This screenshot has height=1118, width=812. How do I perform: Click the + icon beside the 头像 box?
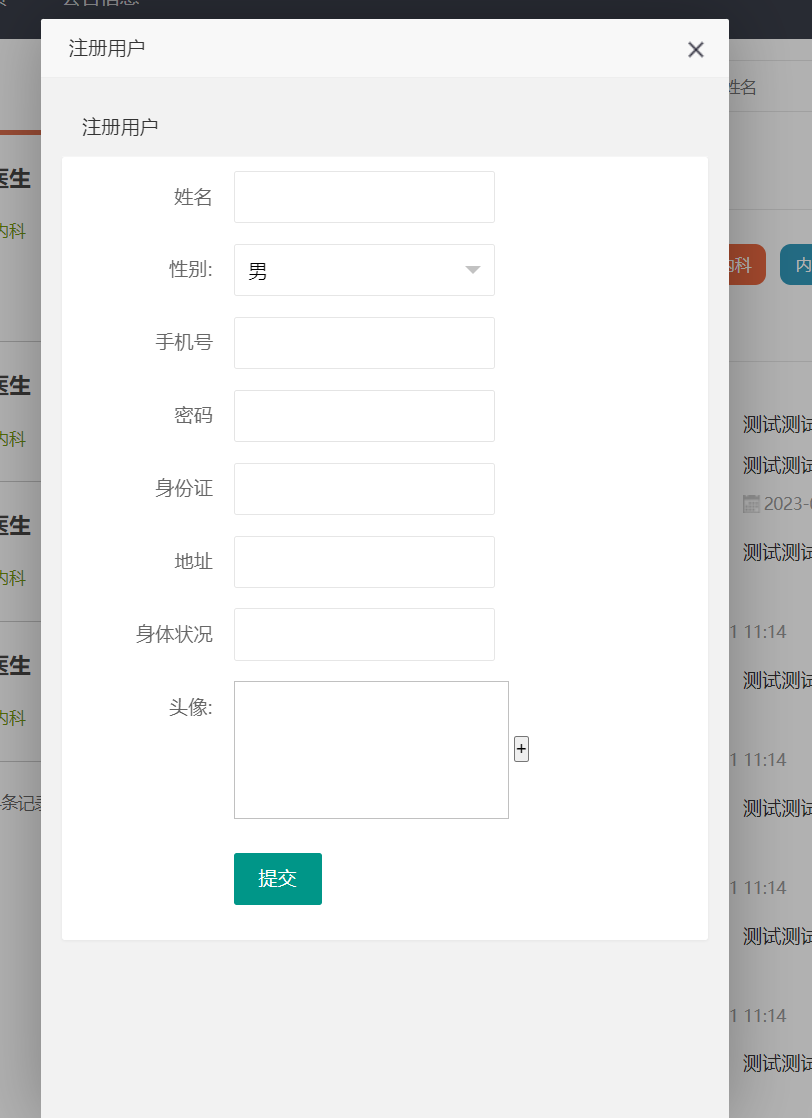coord(521,748)
